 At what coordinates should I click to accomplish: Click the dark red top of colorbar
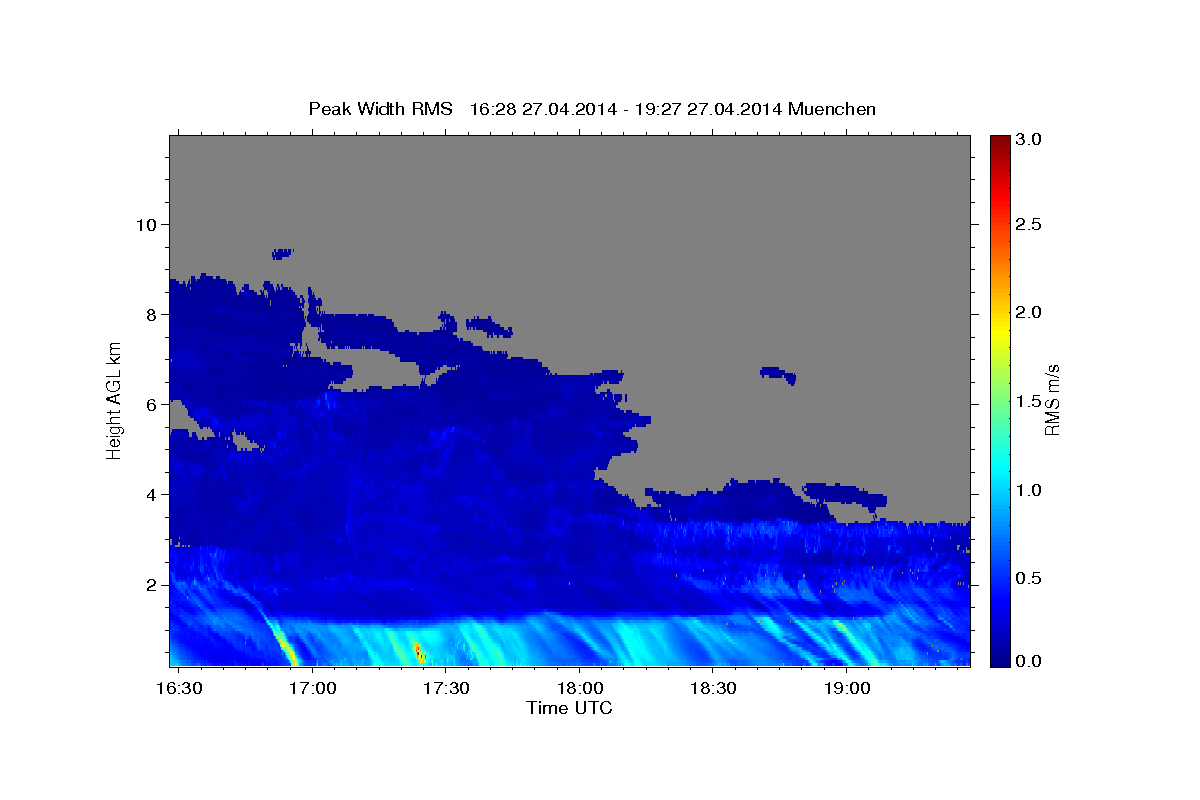(x=999, y=145)
